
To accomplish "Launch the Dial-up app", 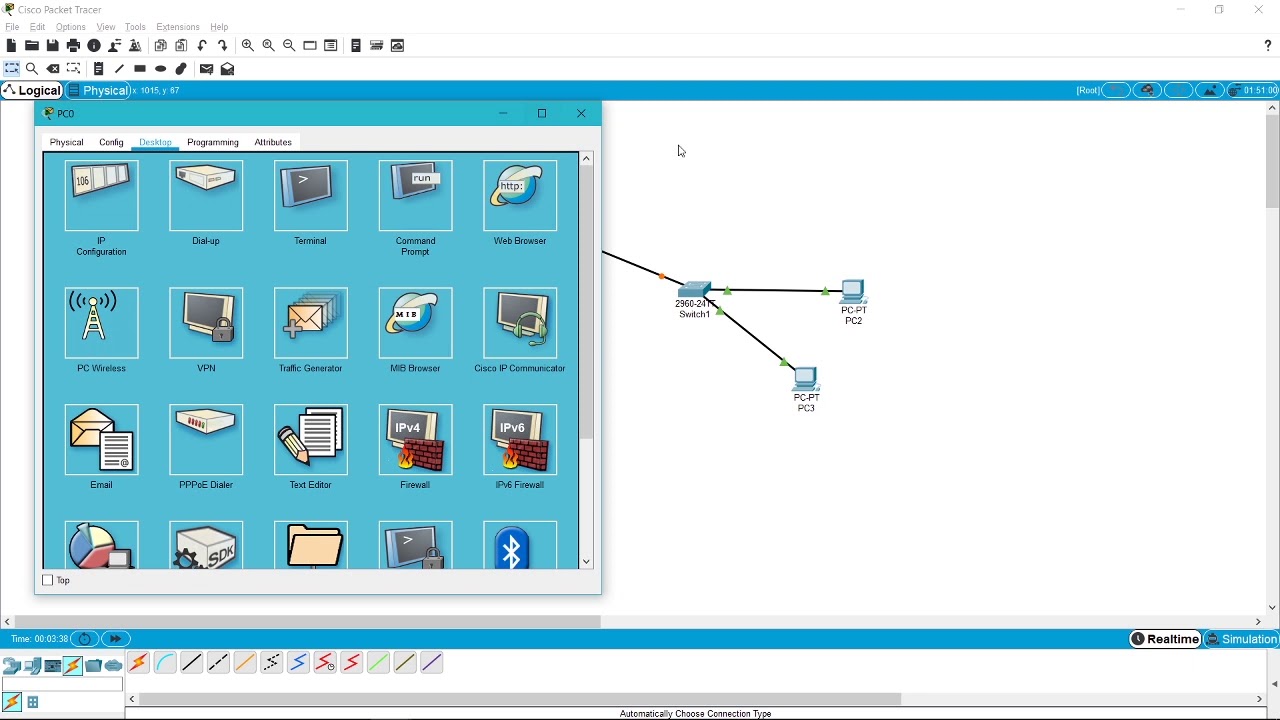I will [x=206, y=196].
